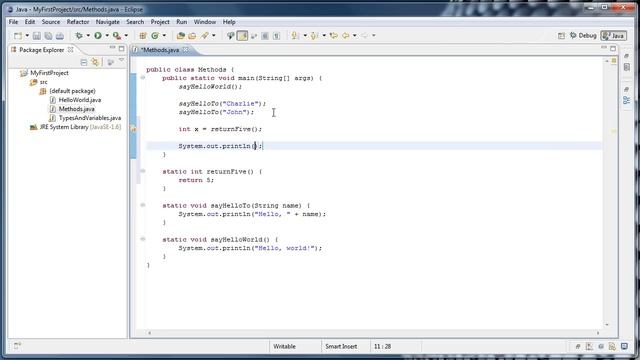Image resolution: width=640 pixels, height=360 pixels.
Task: Select TypesAndVariables.java in Package Explorer
Action: pyautogui.click(x=85, y=118)
